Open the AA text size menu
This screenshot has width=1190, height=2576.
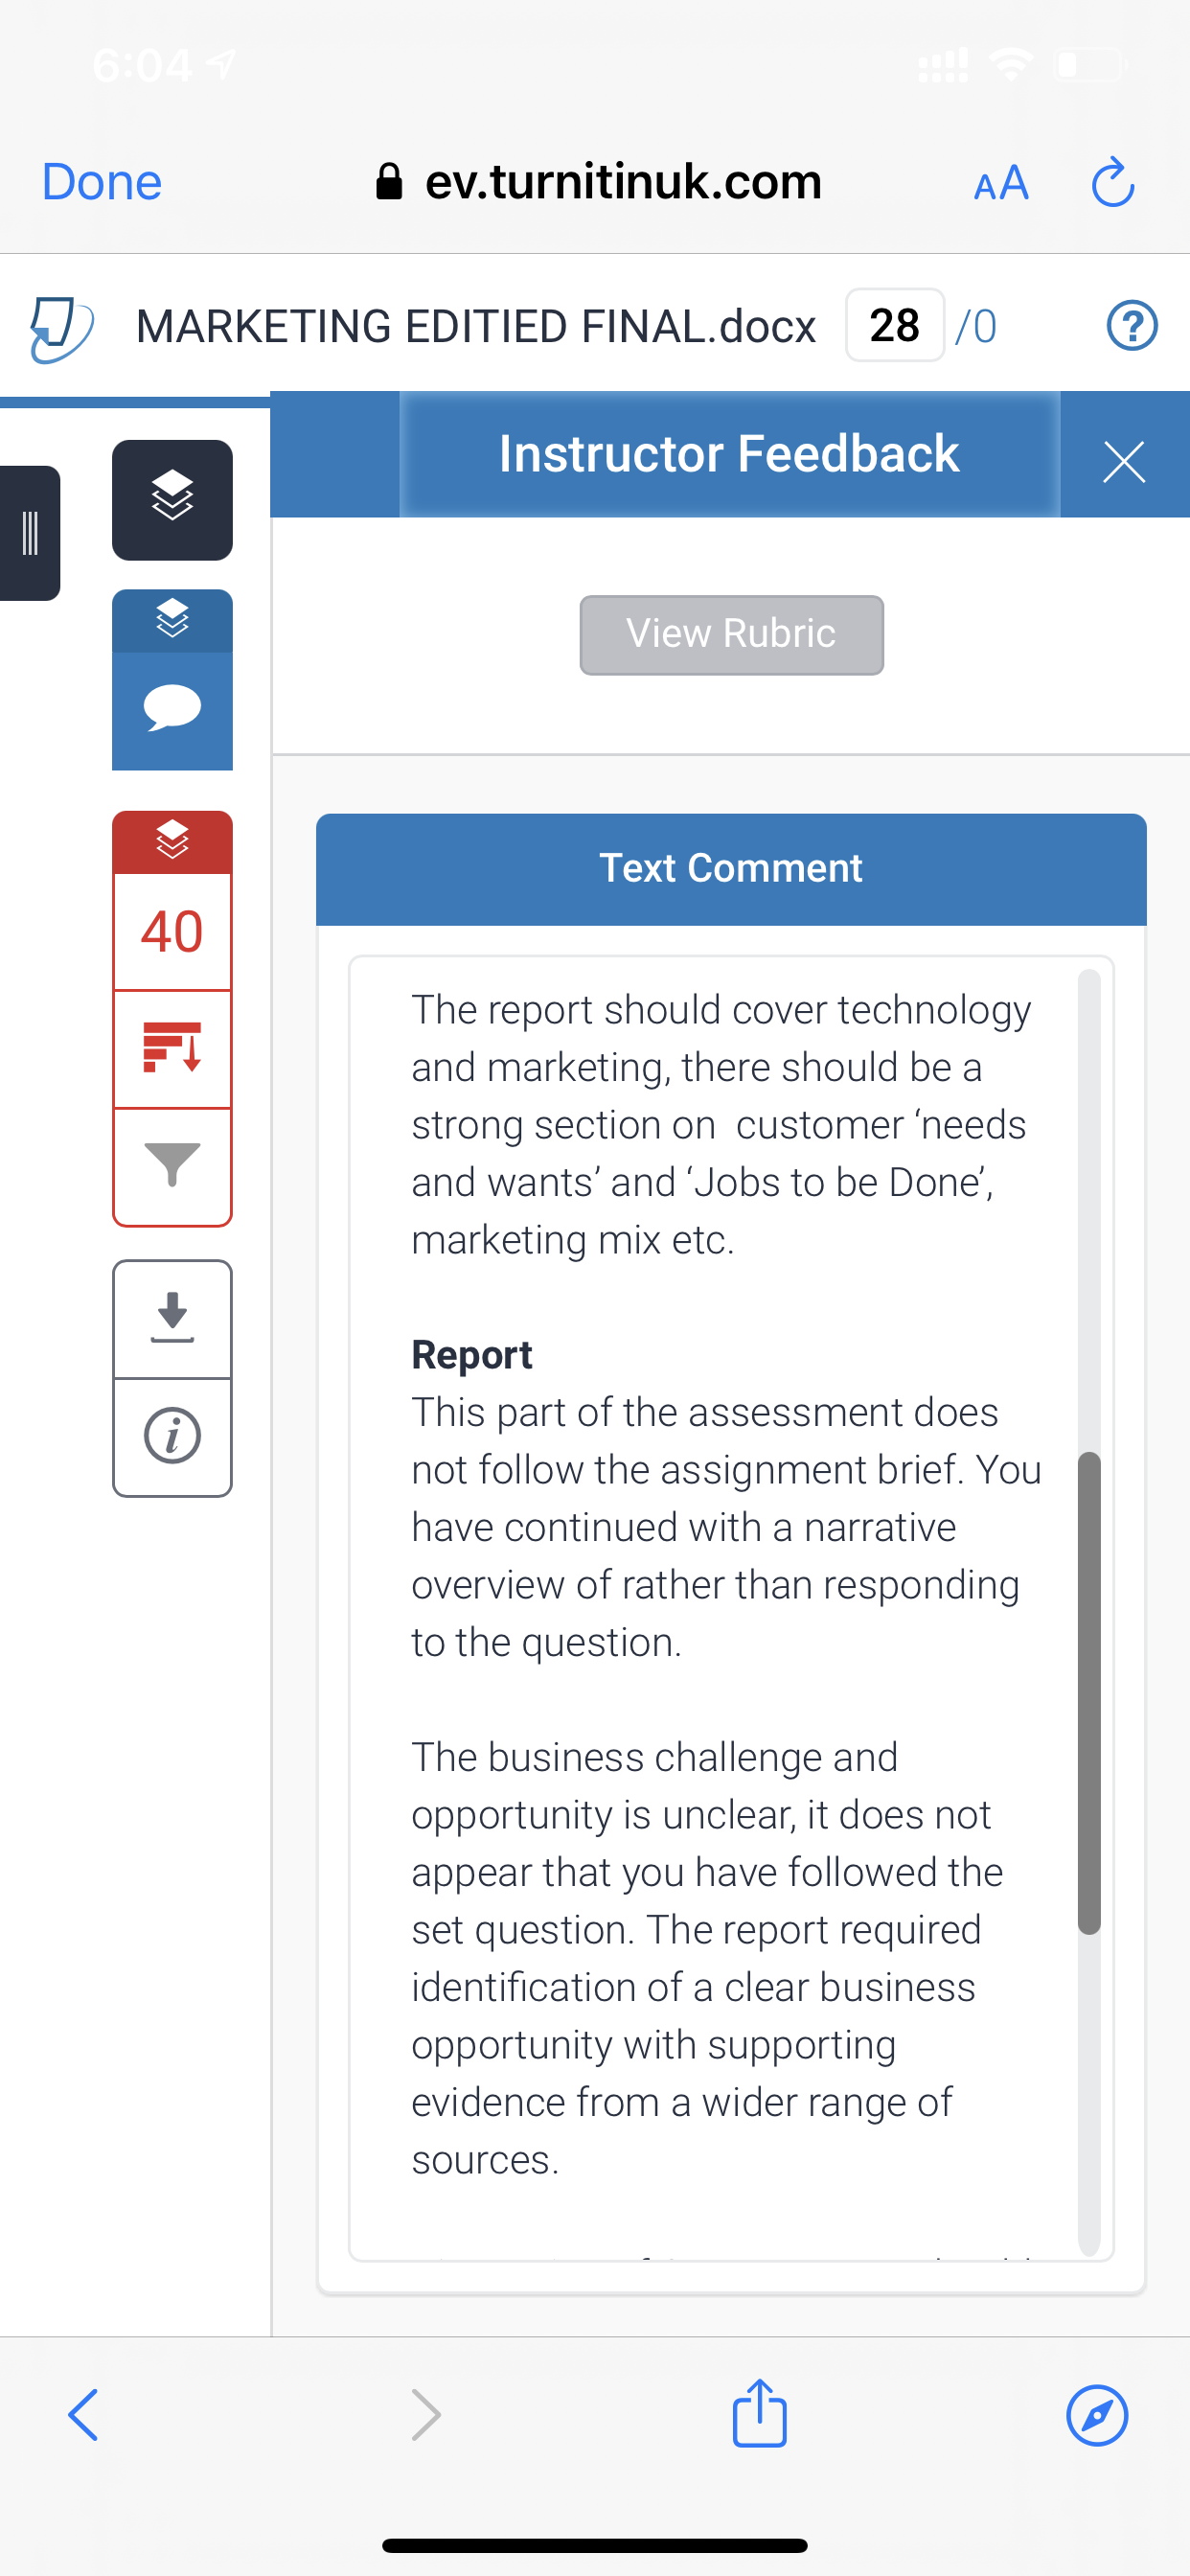click(x=1001, y=183)
